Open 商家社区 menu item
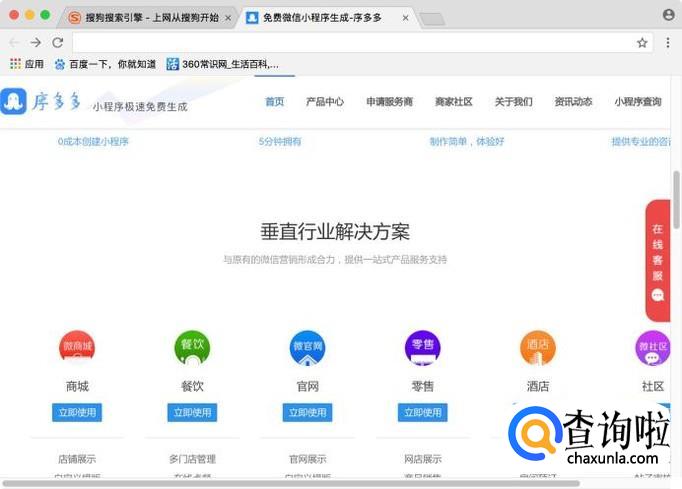 454,102
